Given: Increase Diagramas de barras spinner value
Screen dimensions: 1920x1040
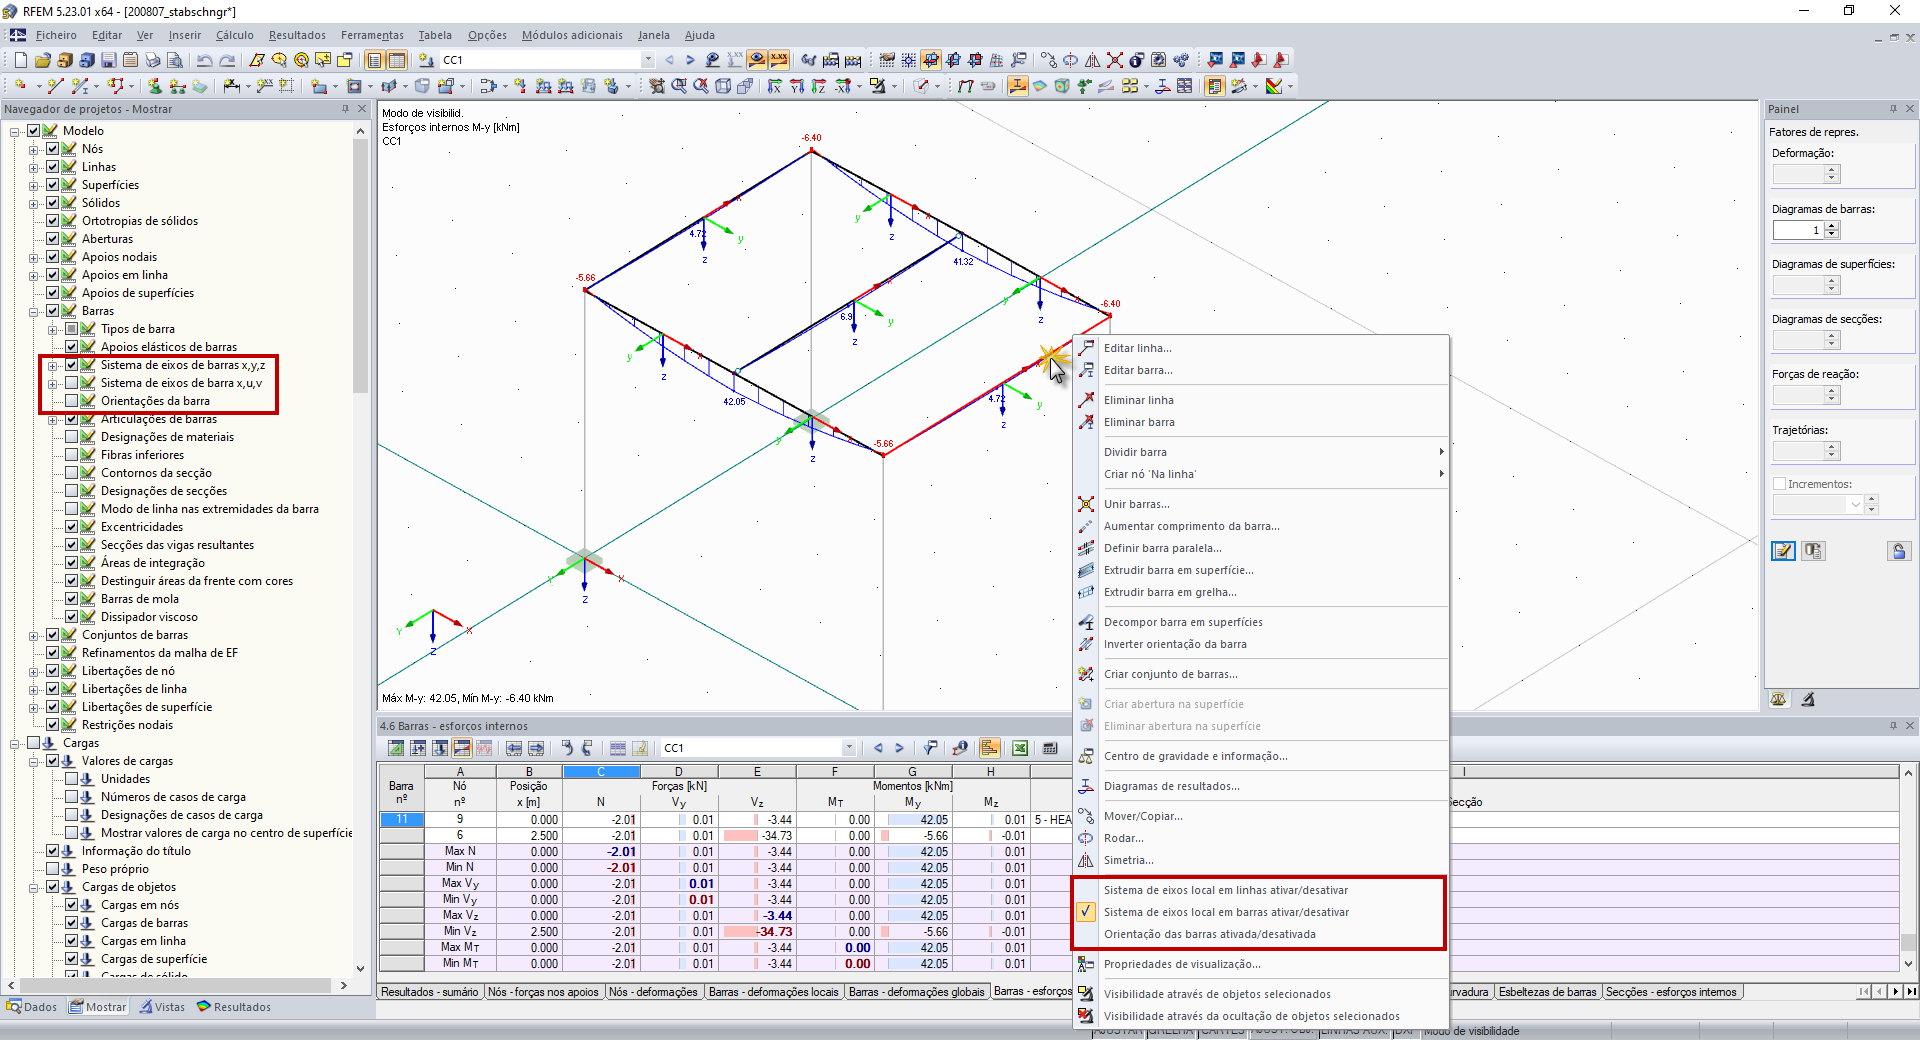Looking at the screenshot, I should coord(1832,226).
